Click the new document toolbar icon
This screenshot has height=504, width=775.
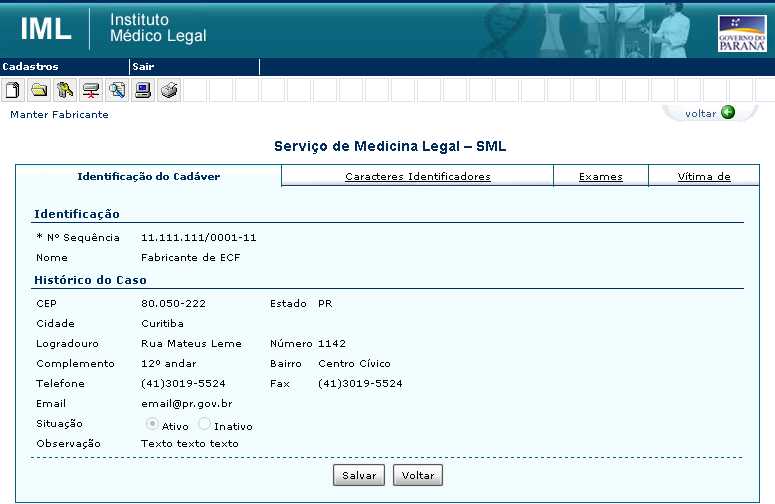(x=13, y=91)
